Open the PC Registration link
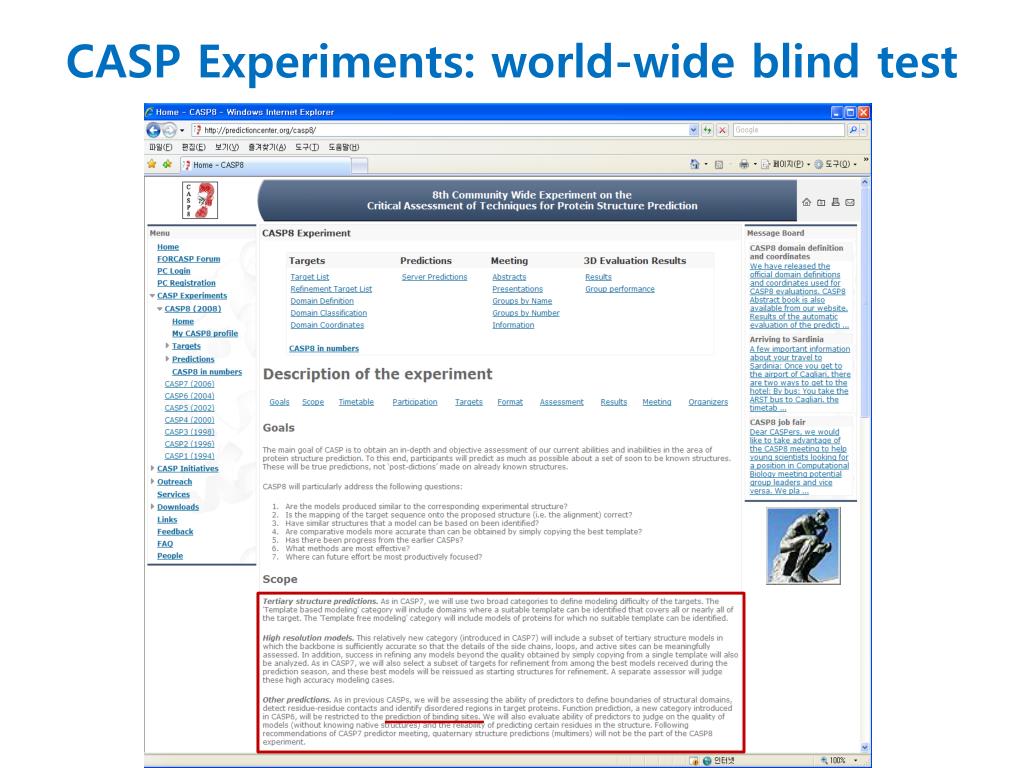This screenshot has height=768, width=1024. (x=186, y=283)
